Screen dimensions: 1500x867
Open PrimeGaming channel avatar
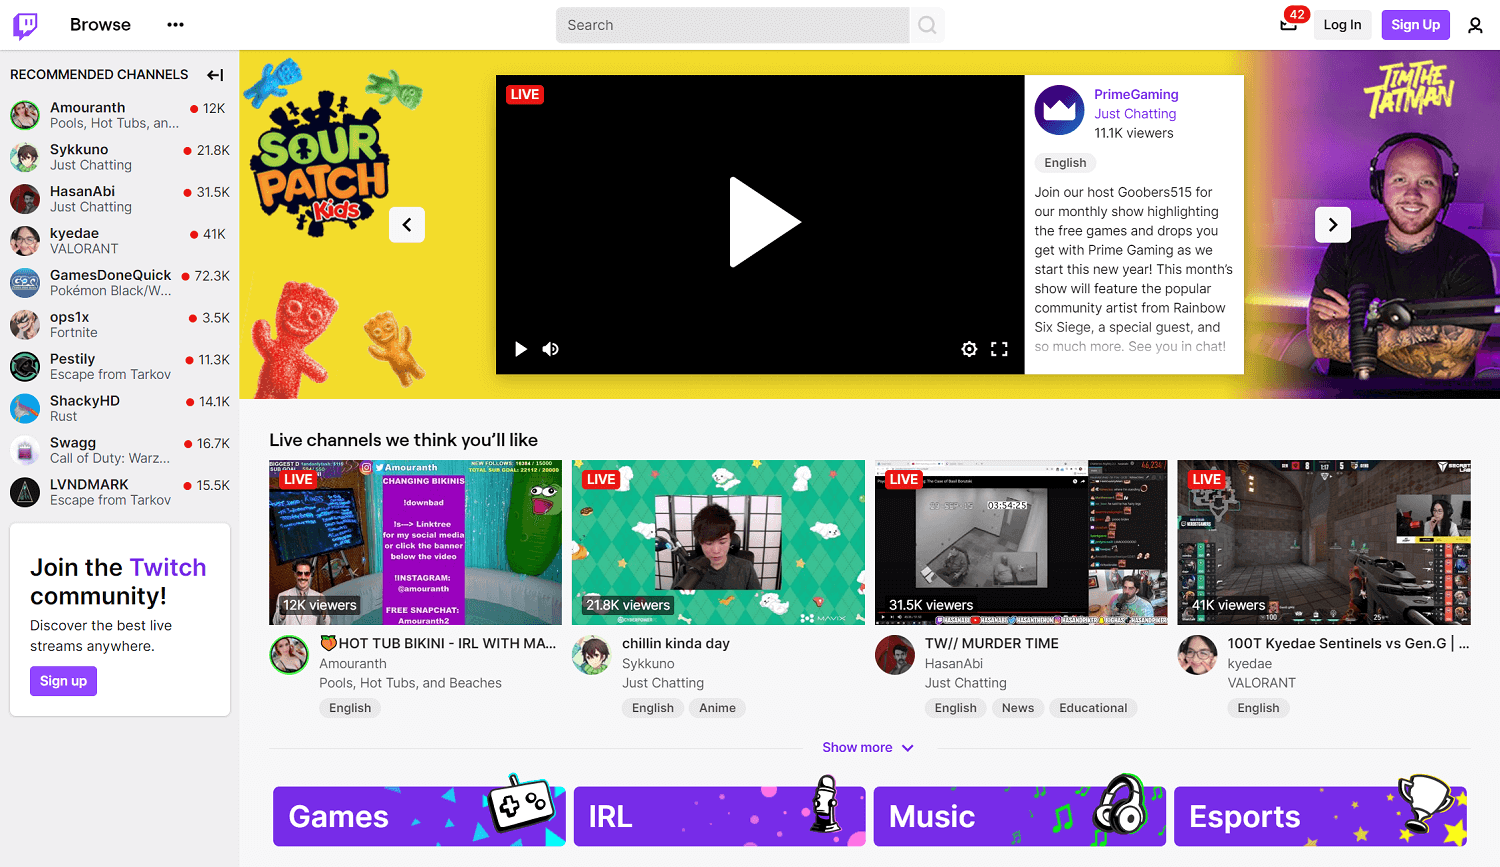click(1059, 110)
